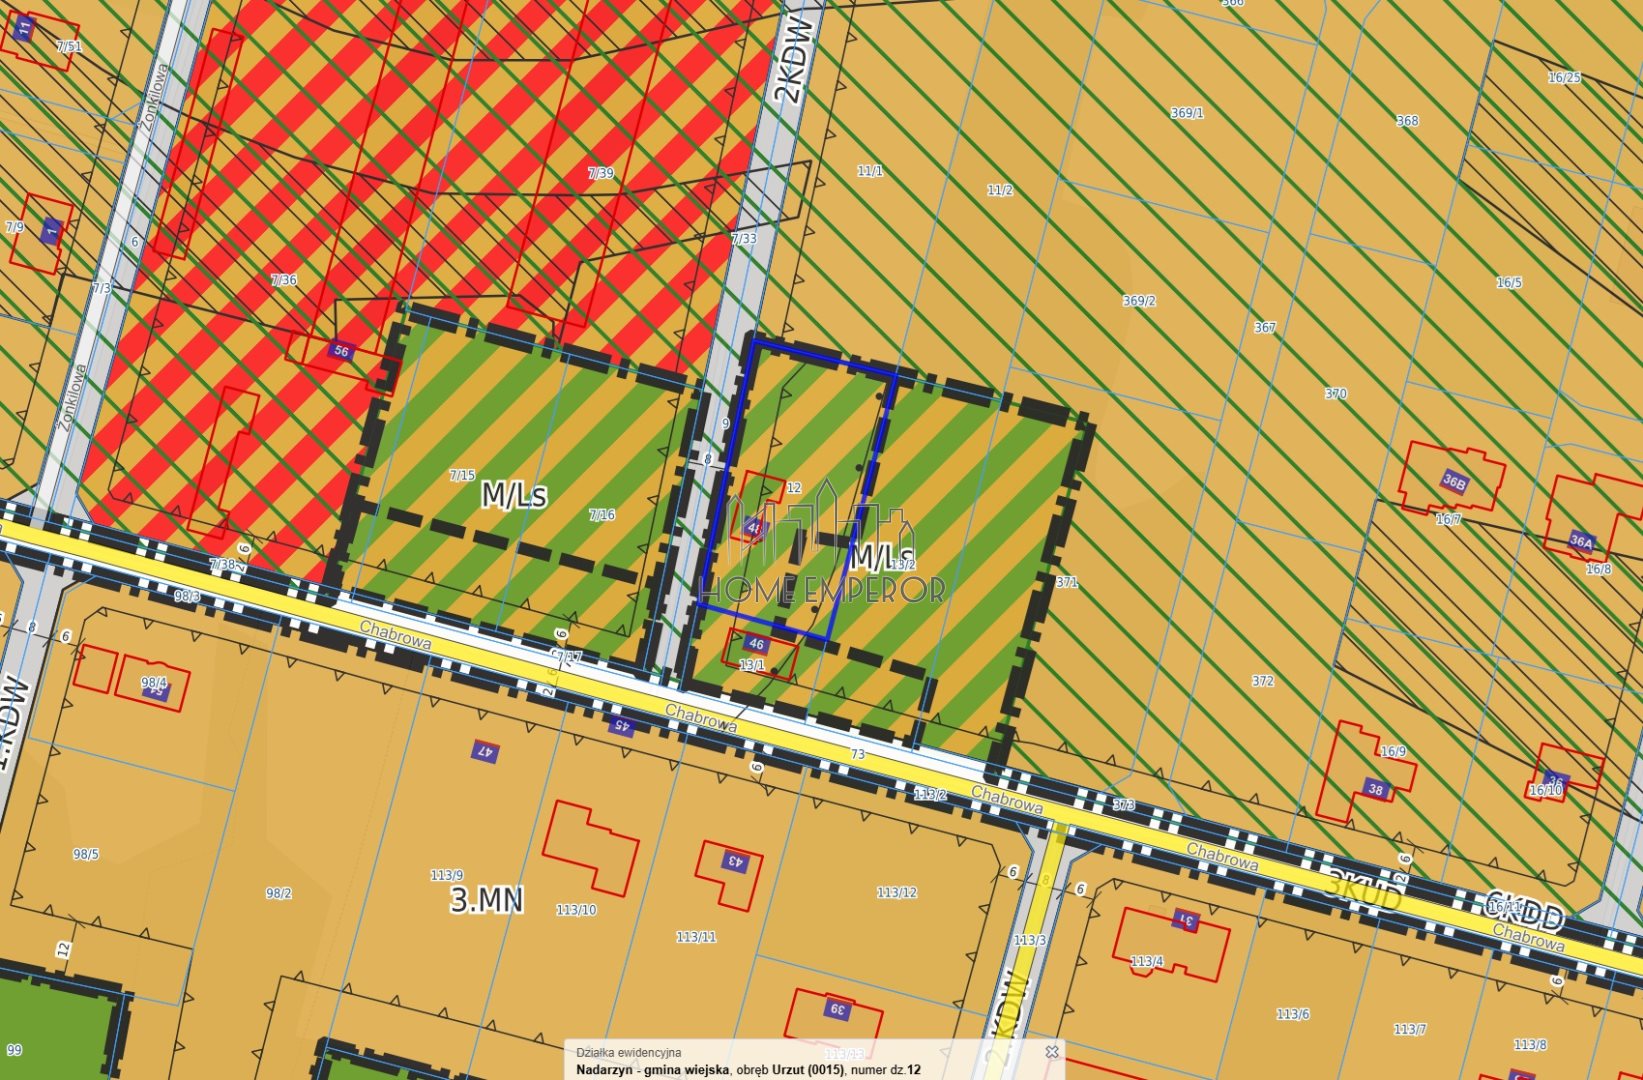Click the M/Ls label near parcel 7/15
1643x1080 pixels.
click(x=514, y=494)
